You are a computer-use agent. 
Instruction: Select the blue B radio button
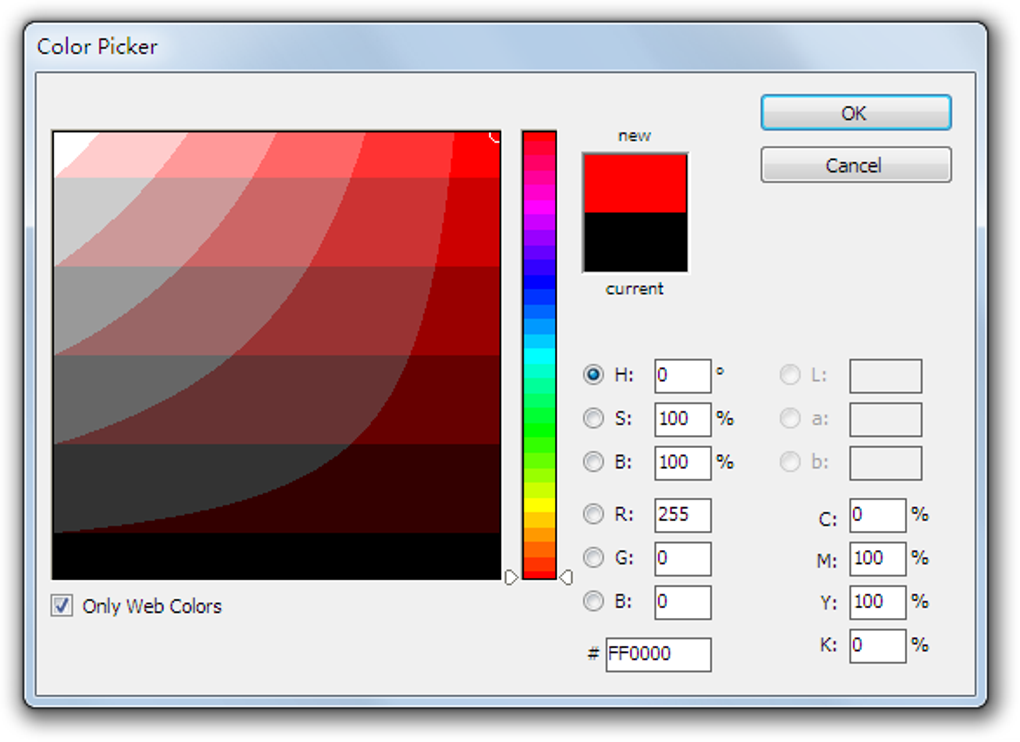tap(593, 601)
